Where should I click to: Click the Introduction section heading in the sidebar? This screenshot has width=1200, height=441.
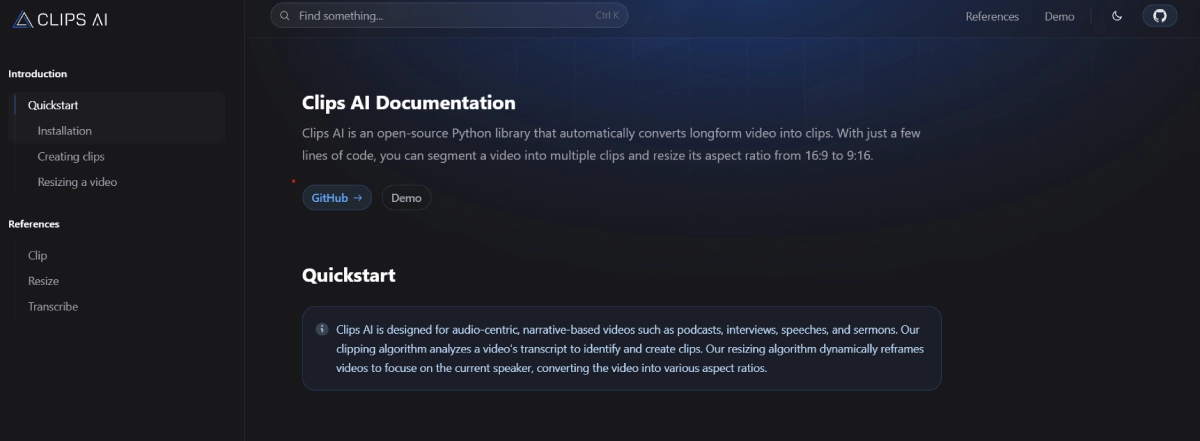(37, 74)
